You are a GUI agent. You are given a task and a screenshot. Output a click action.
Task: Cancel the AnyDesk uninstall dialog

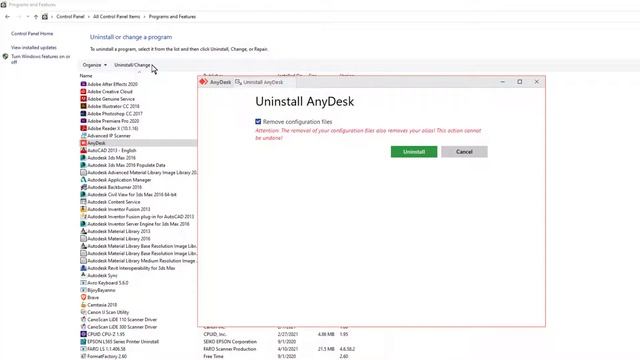(x=464, y=152)
